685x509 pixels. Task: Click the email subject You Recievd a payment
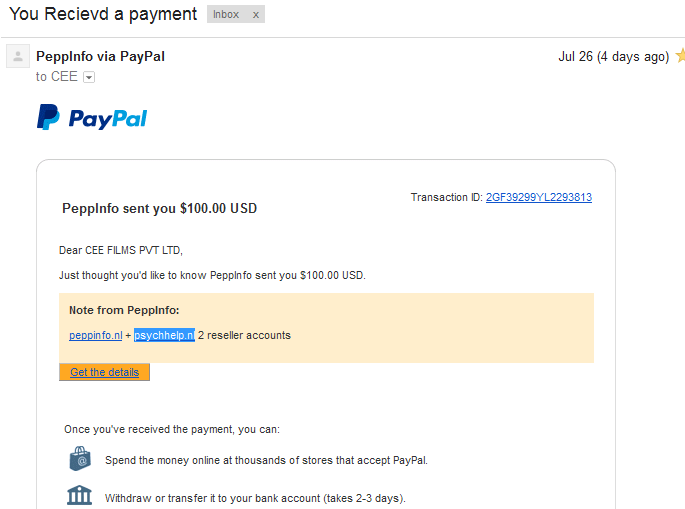103,14
